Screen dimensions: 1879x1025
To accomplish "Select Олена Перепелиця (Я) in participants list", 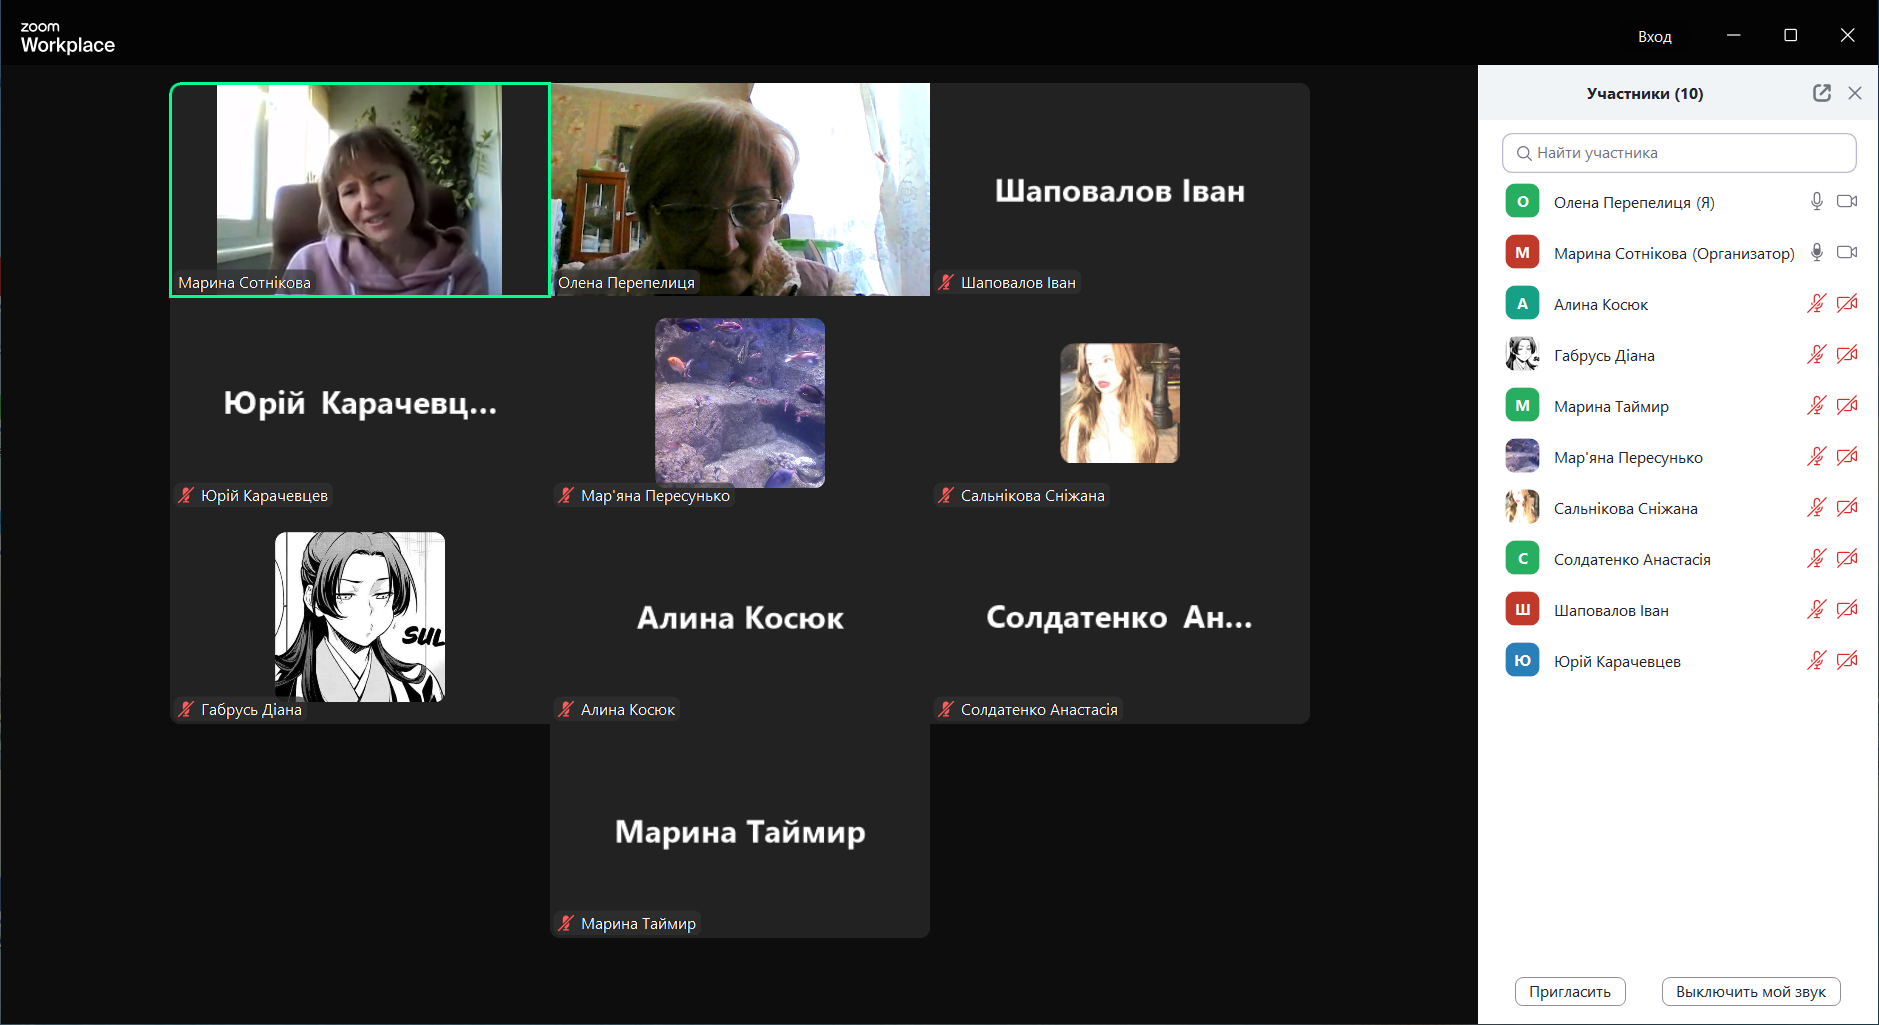I will pyautogui.click(x=1679, y=202).
